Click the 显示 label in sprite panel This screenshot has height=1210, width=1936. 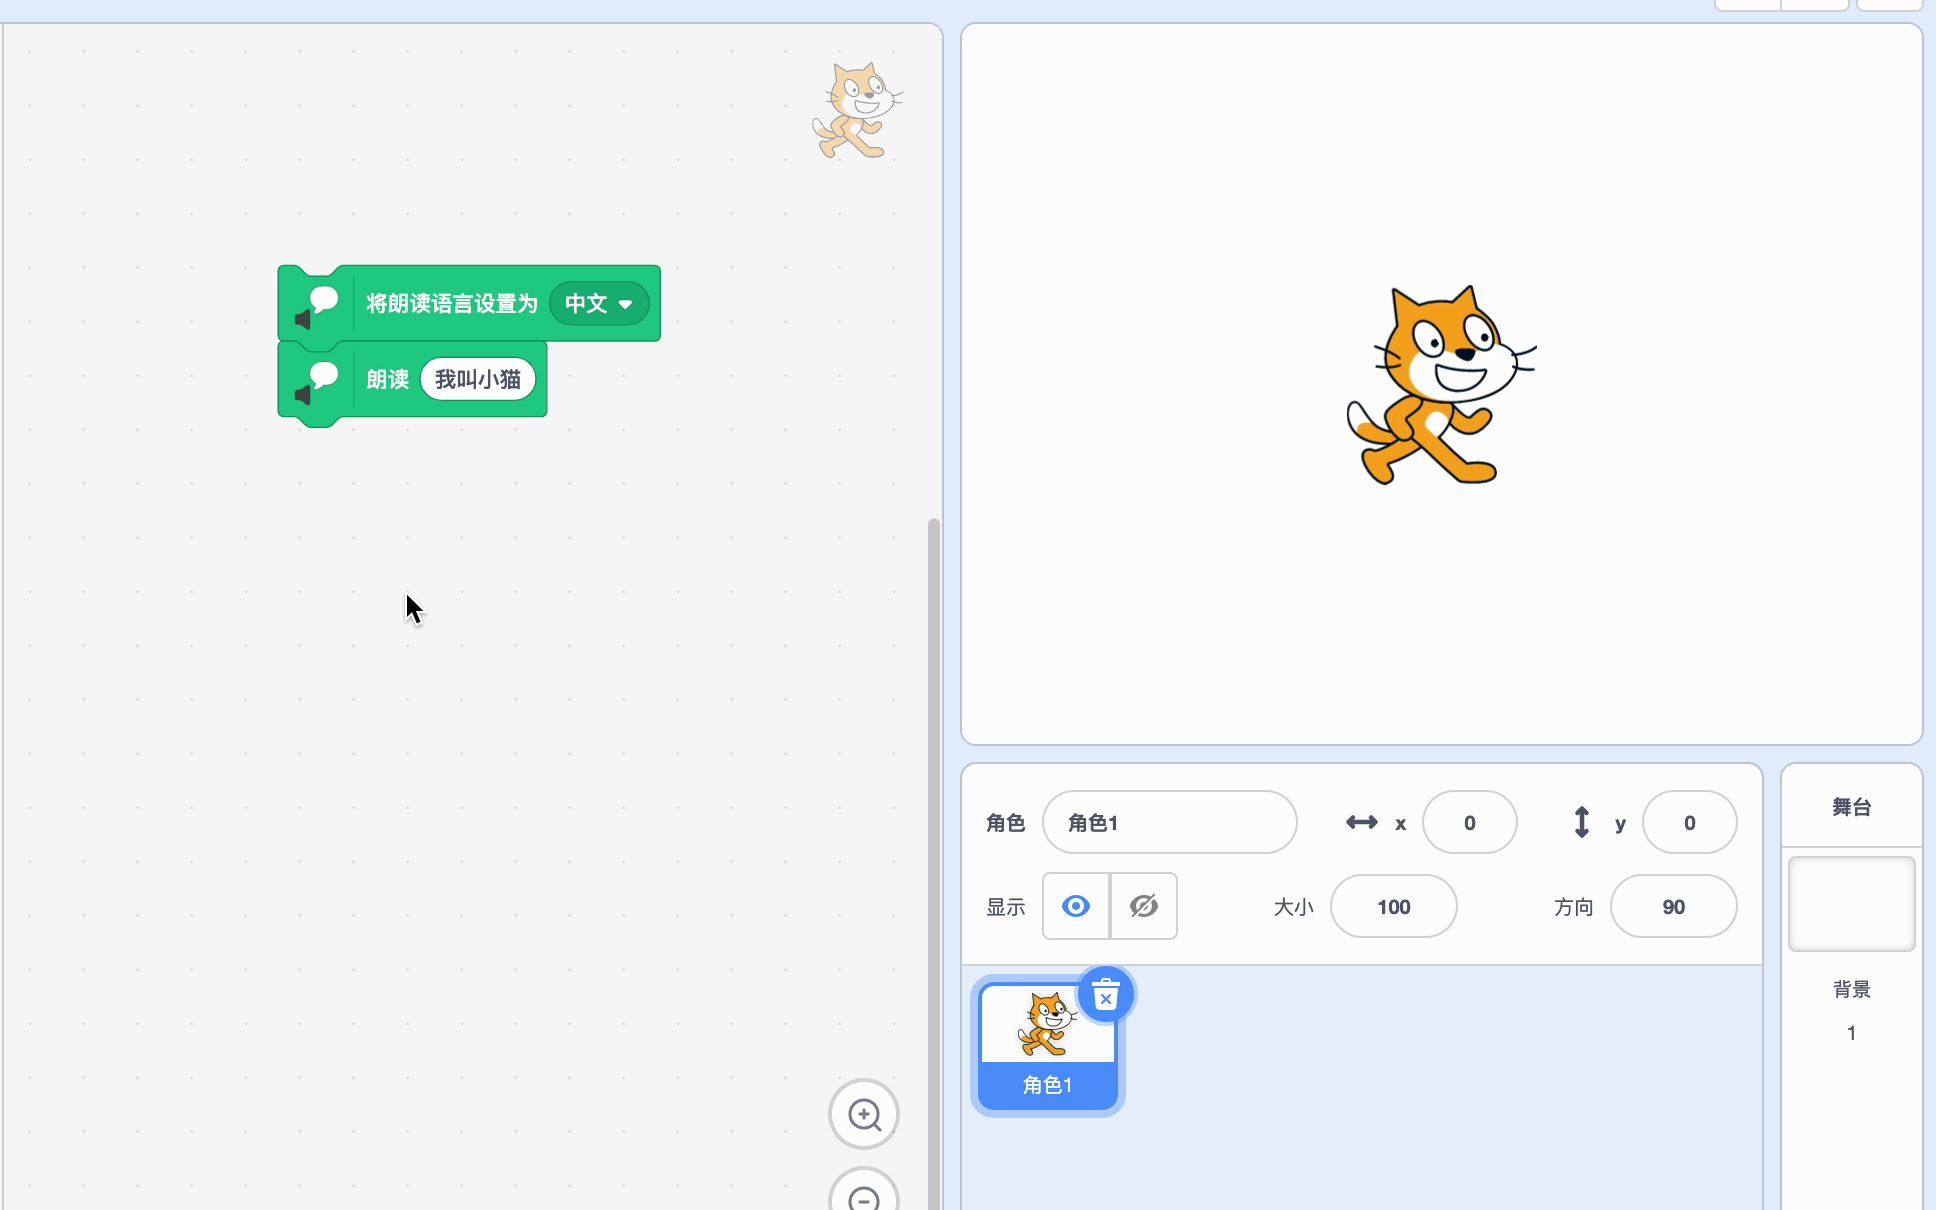pos(1005,907)
